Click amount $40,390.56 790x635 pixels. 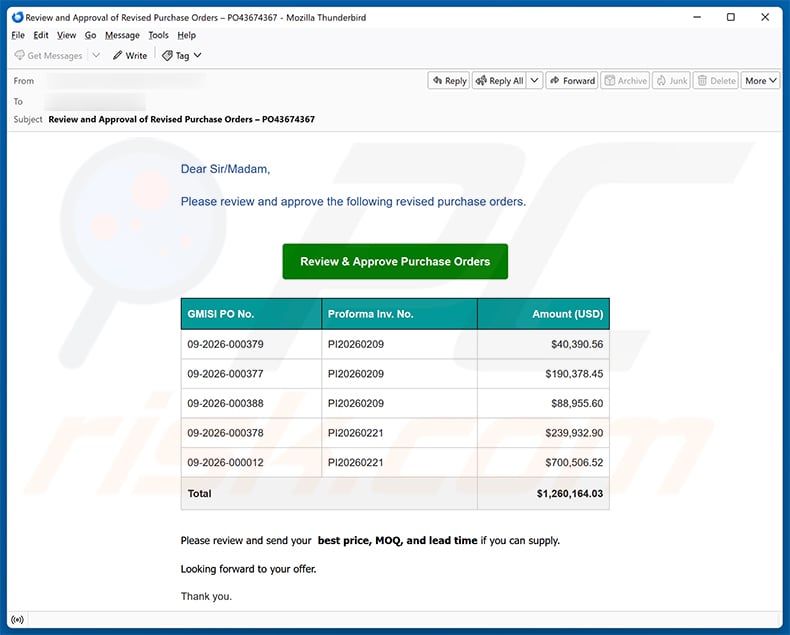coord(577,344)
